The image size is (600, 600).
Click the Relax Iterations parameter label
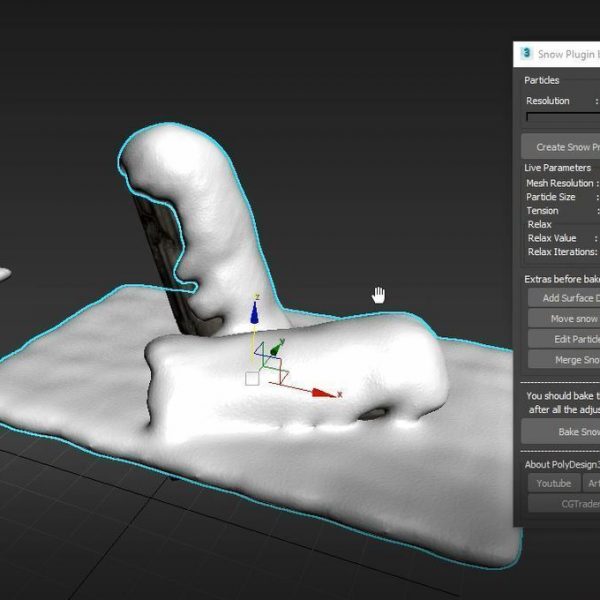pos(560,252)
